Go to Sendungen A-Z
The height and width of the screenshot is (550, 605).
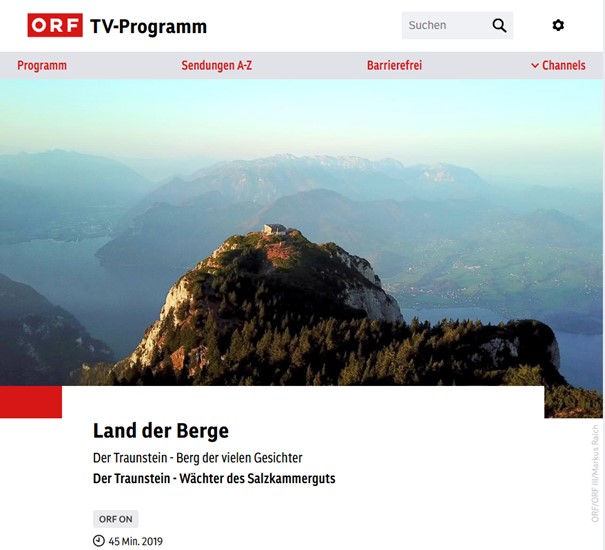[216, 65]
